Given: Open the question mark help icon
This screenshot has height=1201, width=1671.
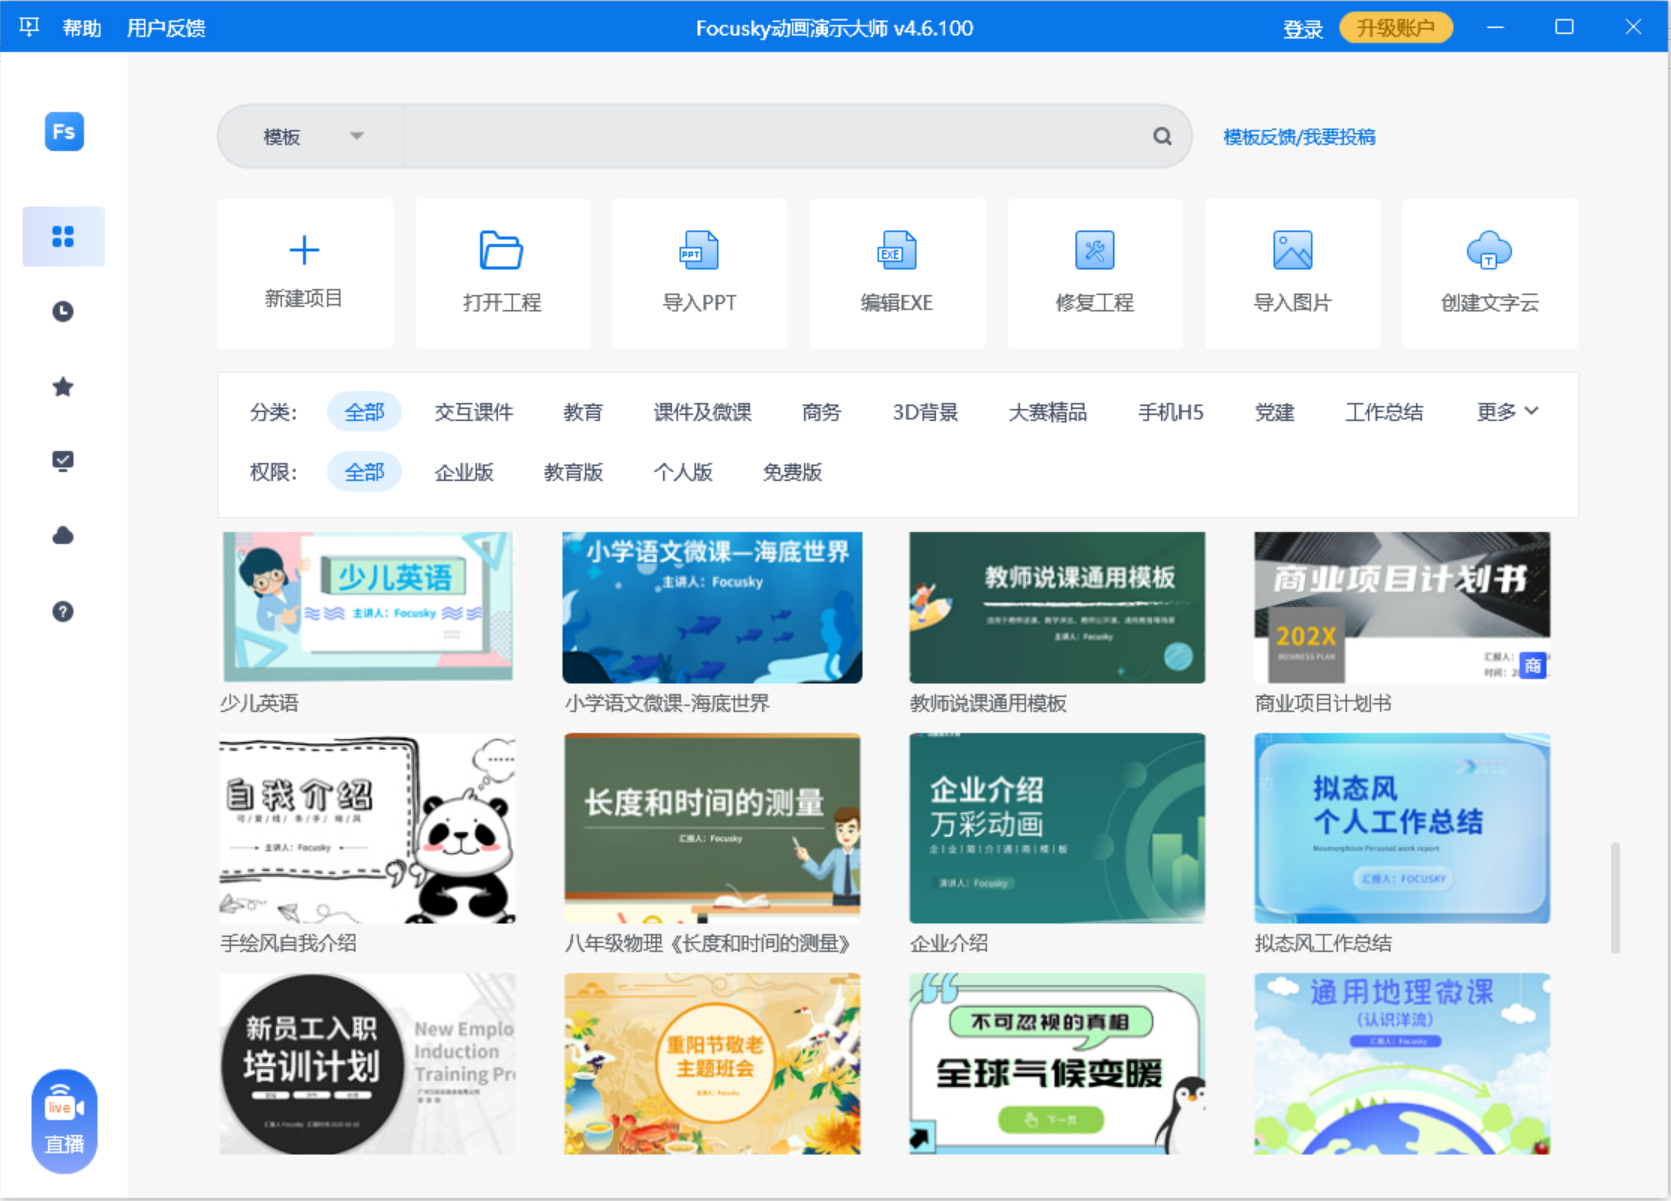Looking at the screenshot, I should [63, 611].
